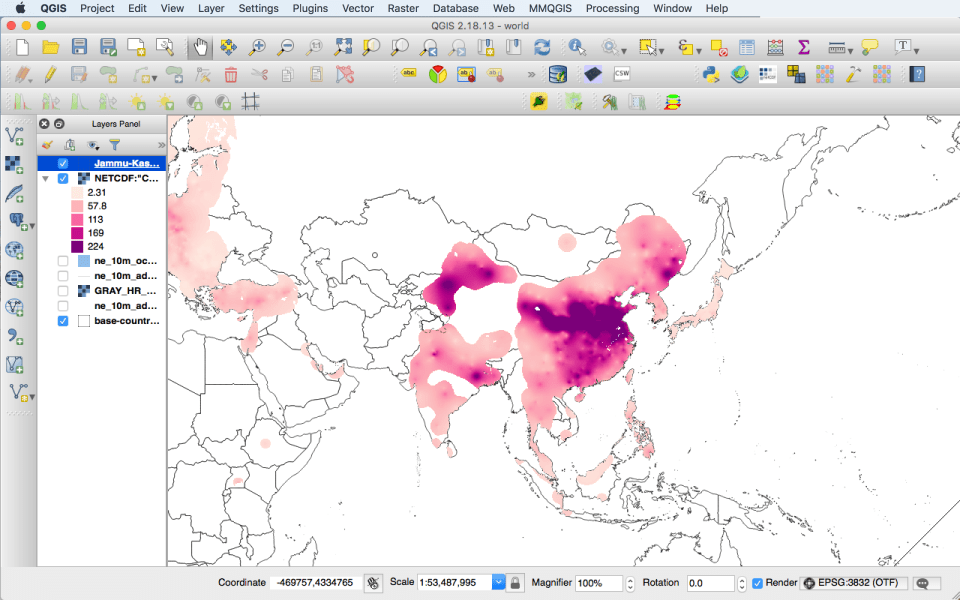Viewport: 960px width, 600px height.
Task: Open the layer styling paintbrush in Layers Panel
Action: point(47,145)
